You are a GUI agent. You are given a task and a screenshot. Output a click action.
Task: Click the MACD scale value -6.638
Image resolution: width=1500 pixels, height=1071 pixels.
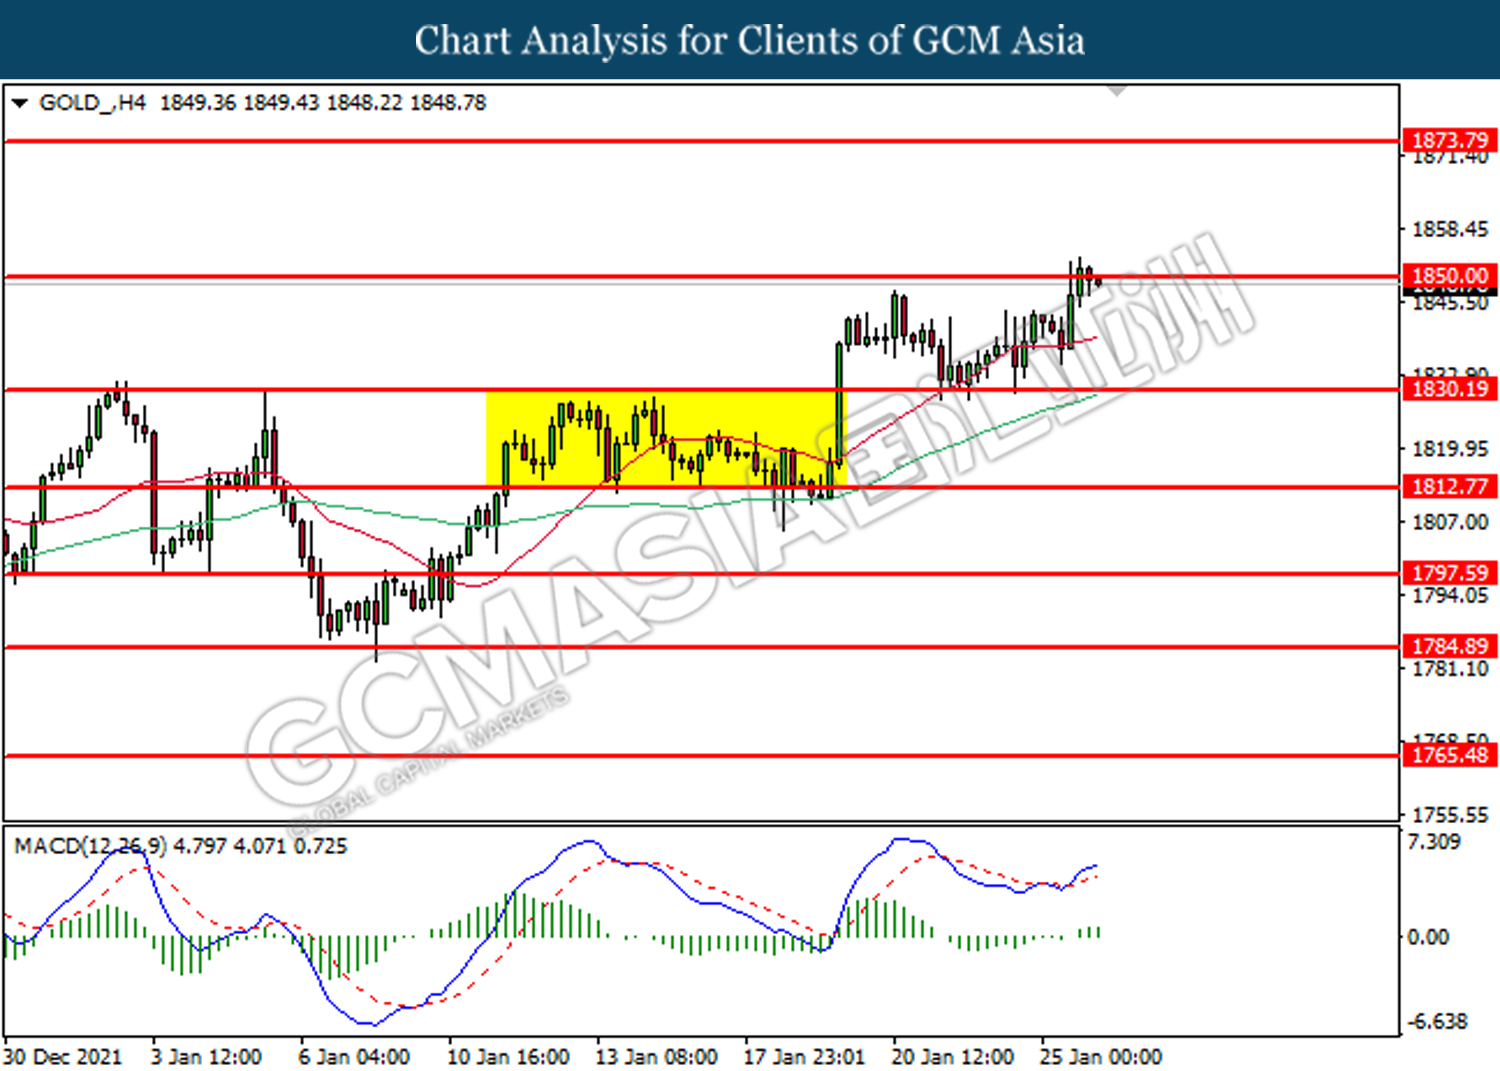[x=1438, y=1022]
